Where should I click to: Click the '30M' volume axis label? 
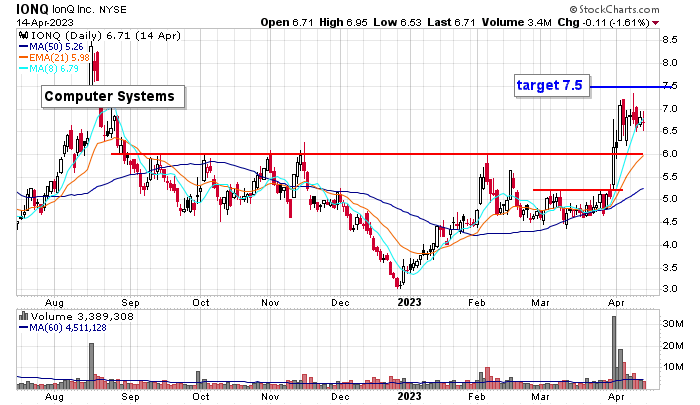coord(673,324)
